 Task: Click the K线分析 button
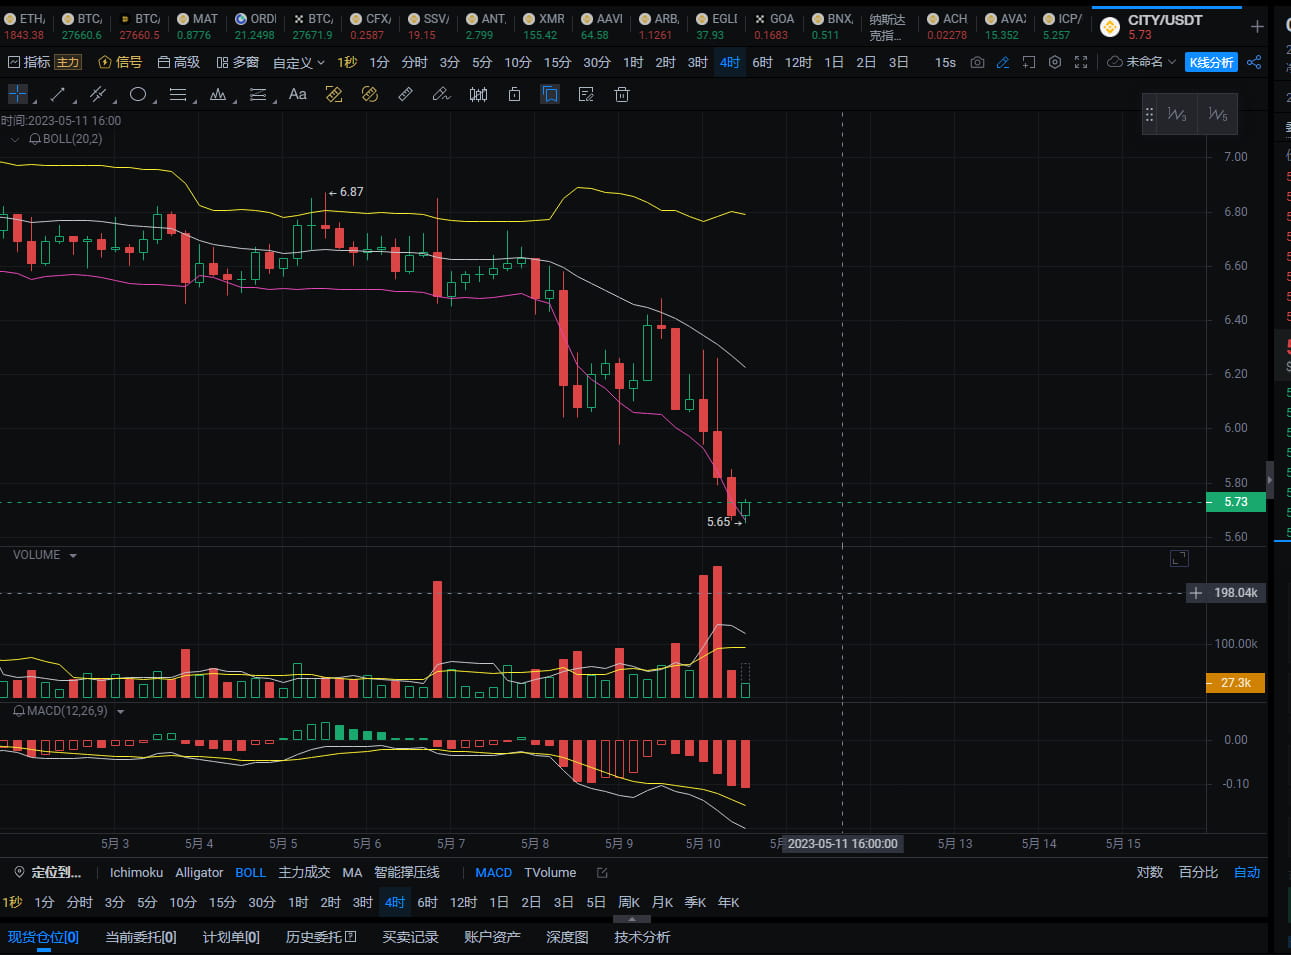[1211, 62]
